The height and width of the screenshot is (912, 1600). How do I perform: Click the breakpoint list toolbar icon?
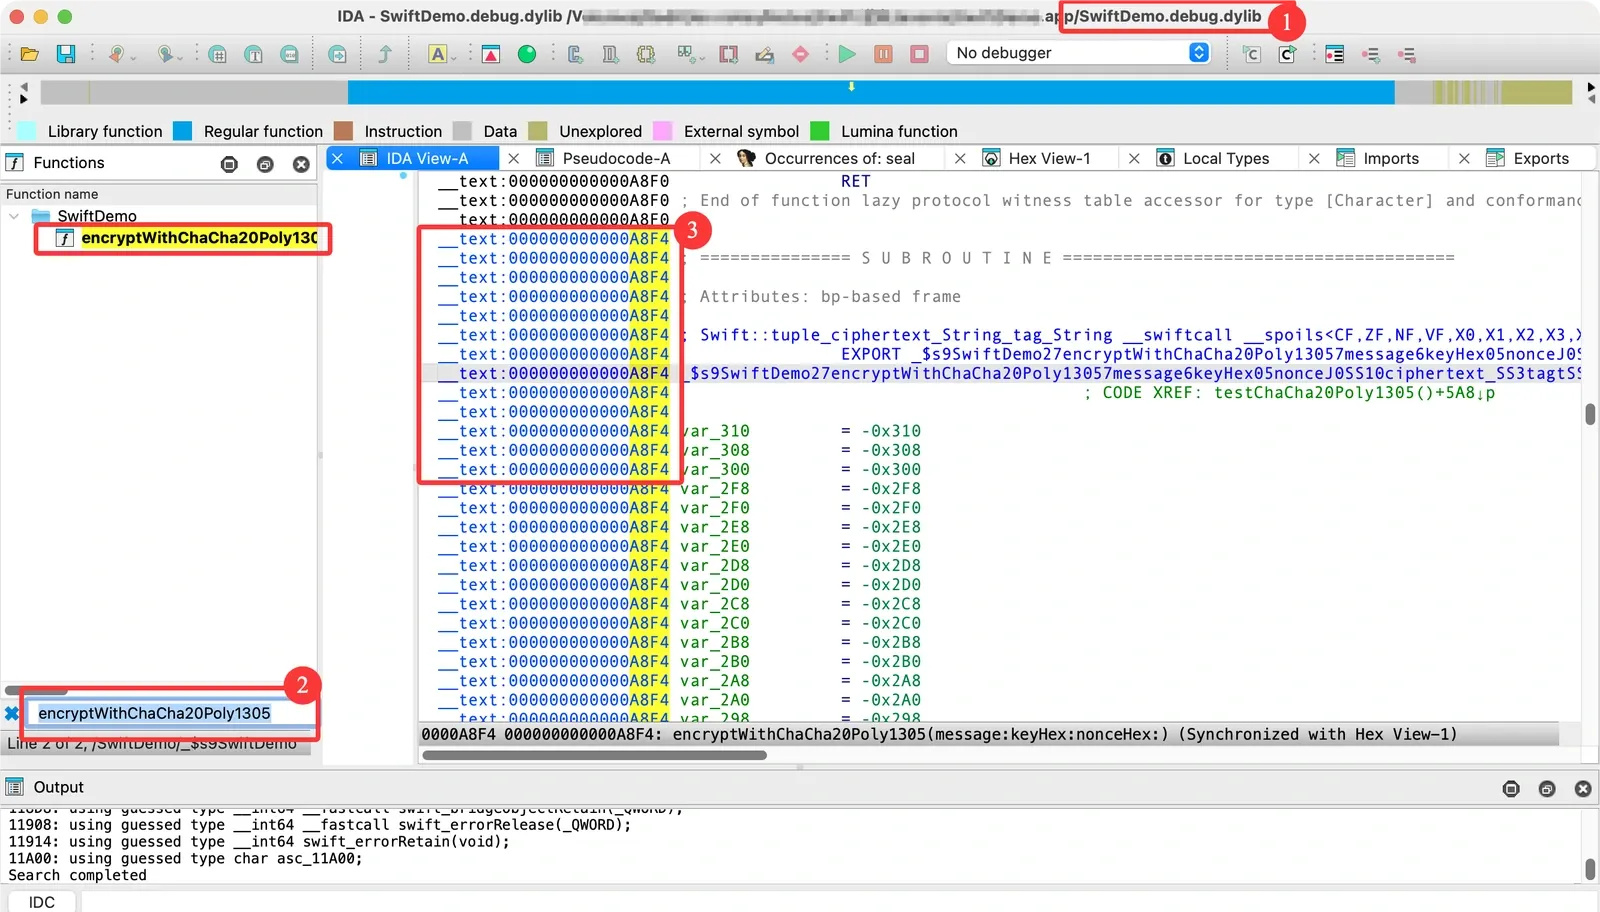[1334, 54]
